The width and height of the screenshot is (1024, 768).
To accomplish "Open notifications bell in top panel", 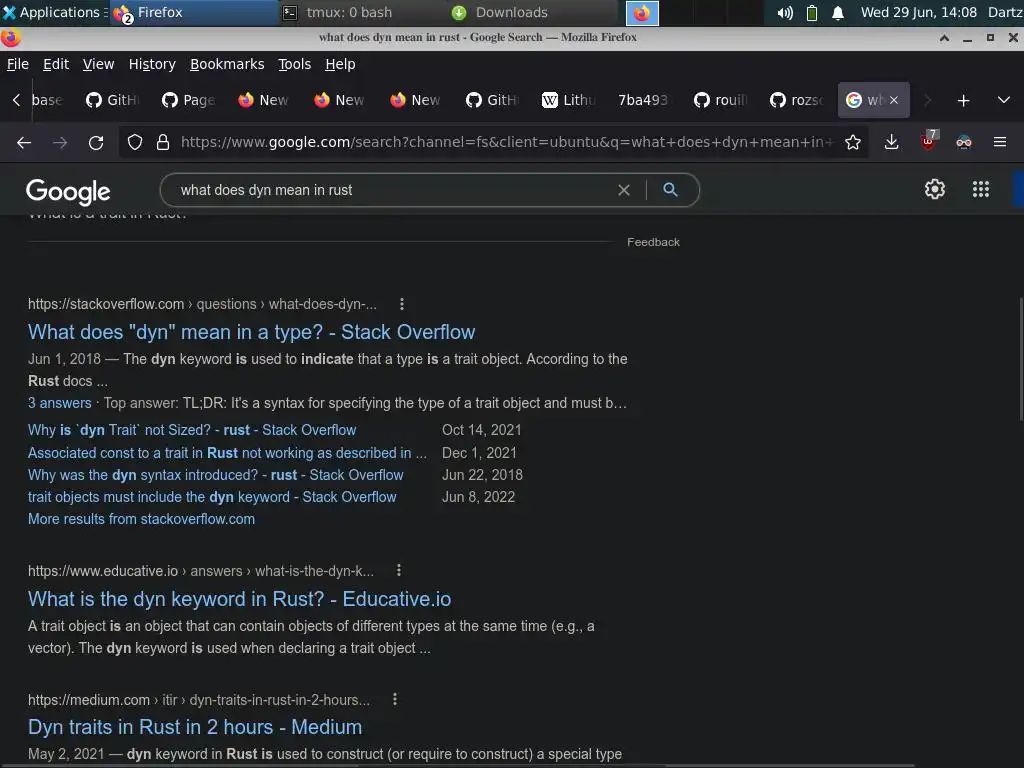I will tap(838, 13).
